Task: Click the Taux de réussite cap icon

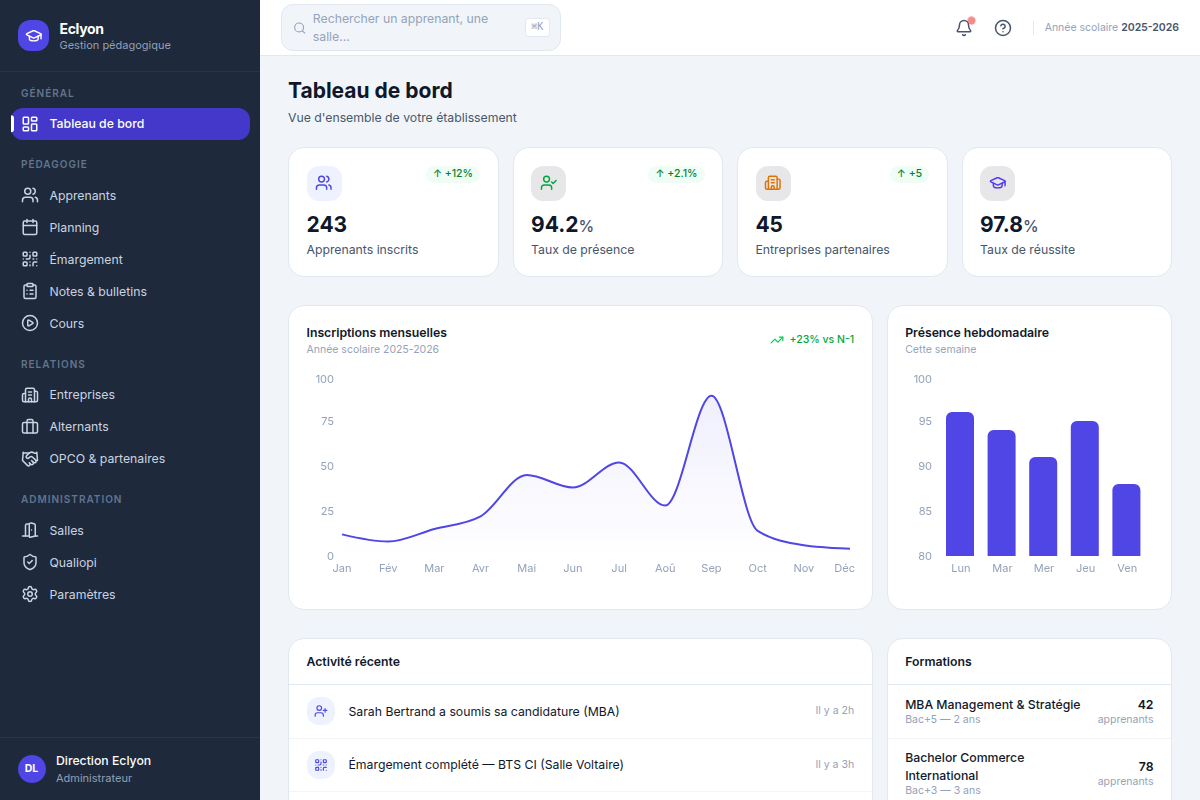Action: (997, 183)
